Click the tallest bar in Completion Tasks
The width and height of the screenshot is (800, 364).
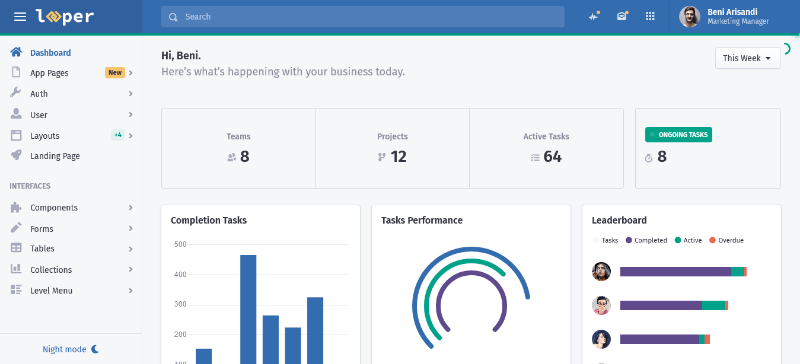[x=248, y=309]
